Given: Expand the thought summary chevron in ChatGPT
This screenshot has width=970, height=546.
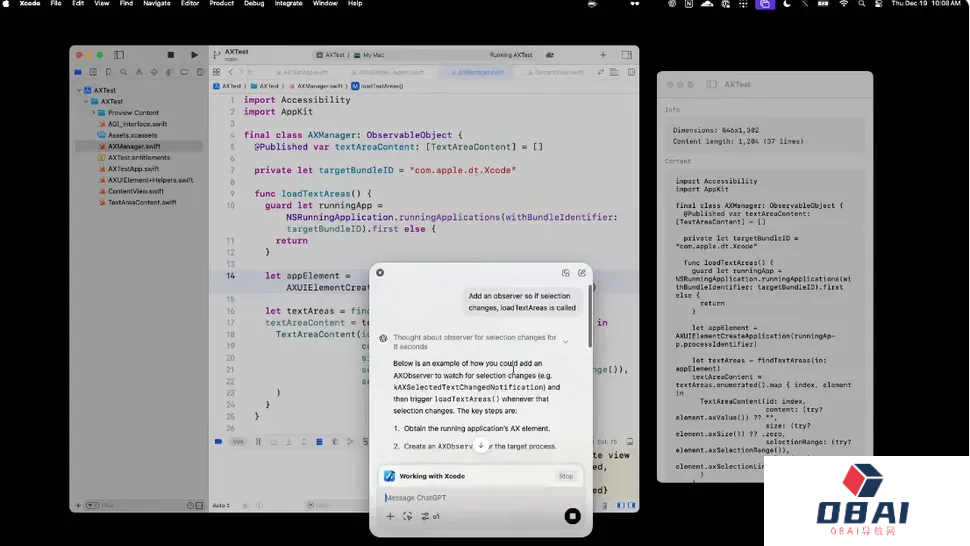Looking at the screenshot, I should [566, 342].
